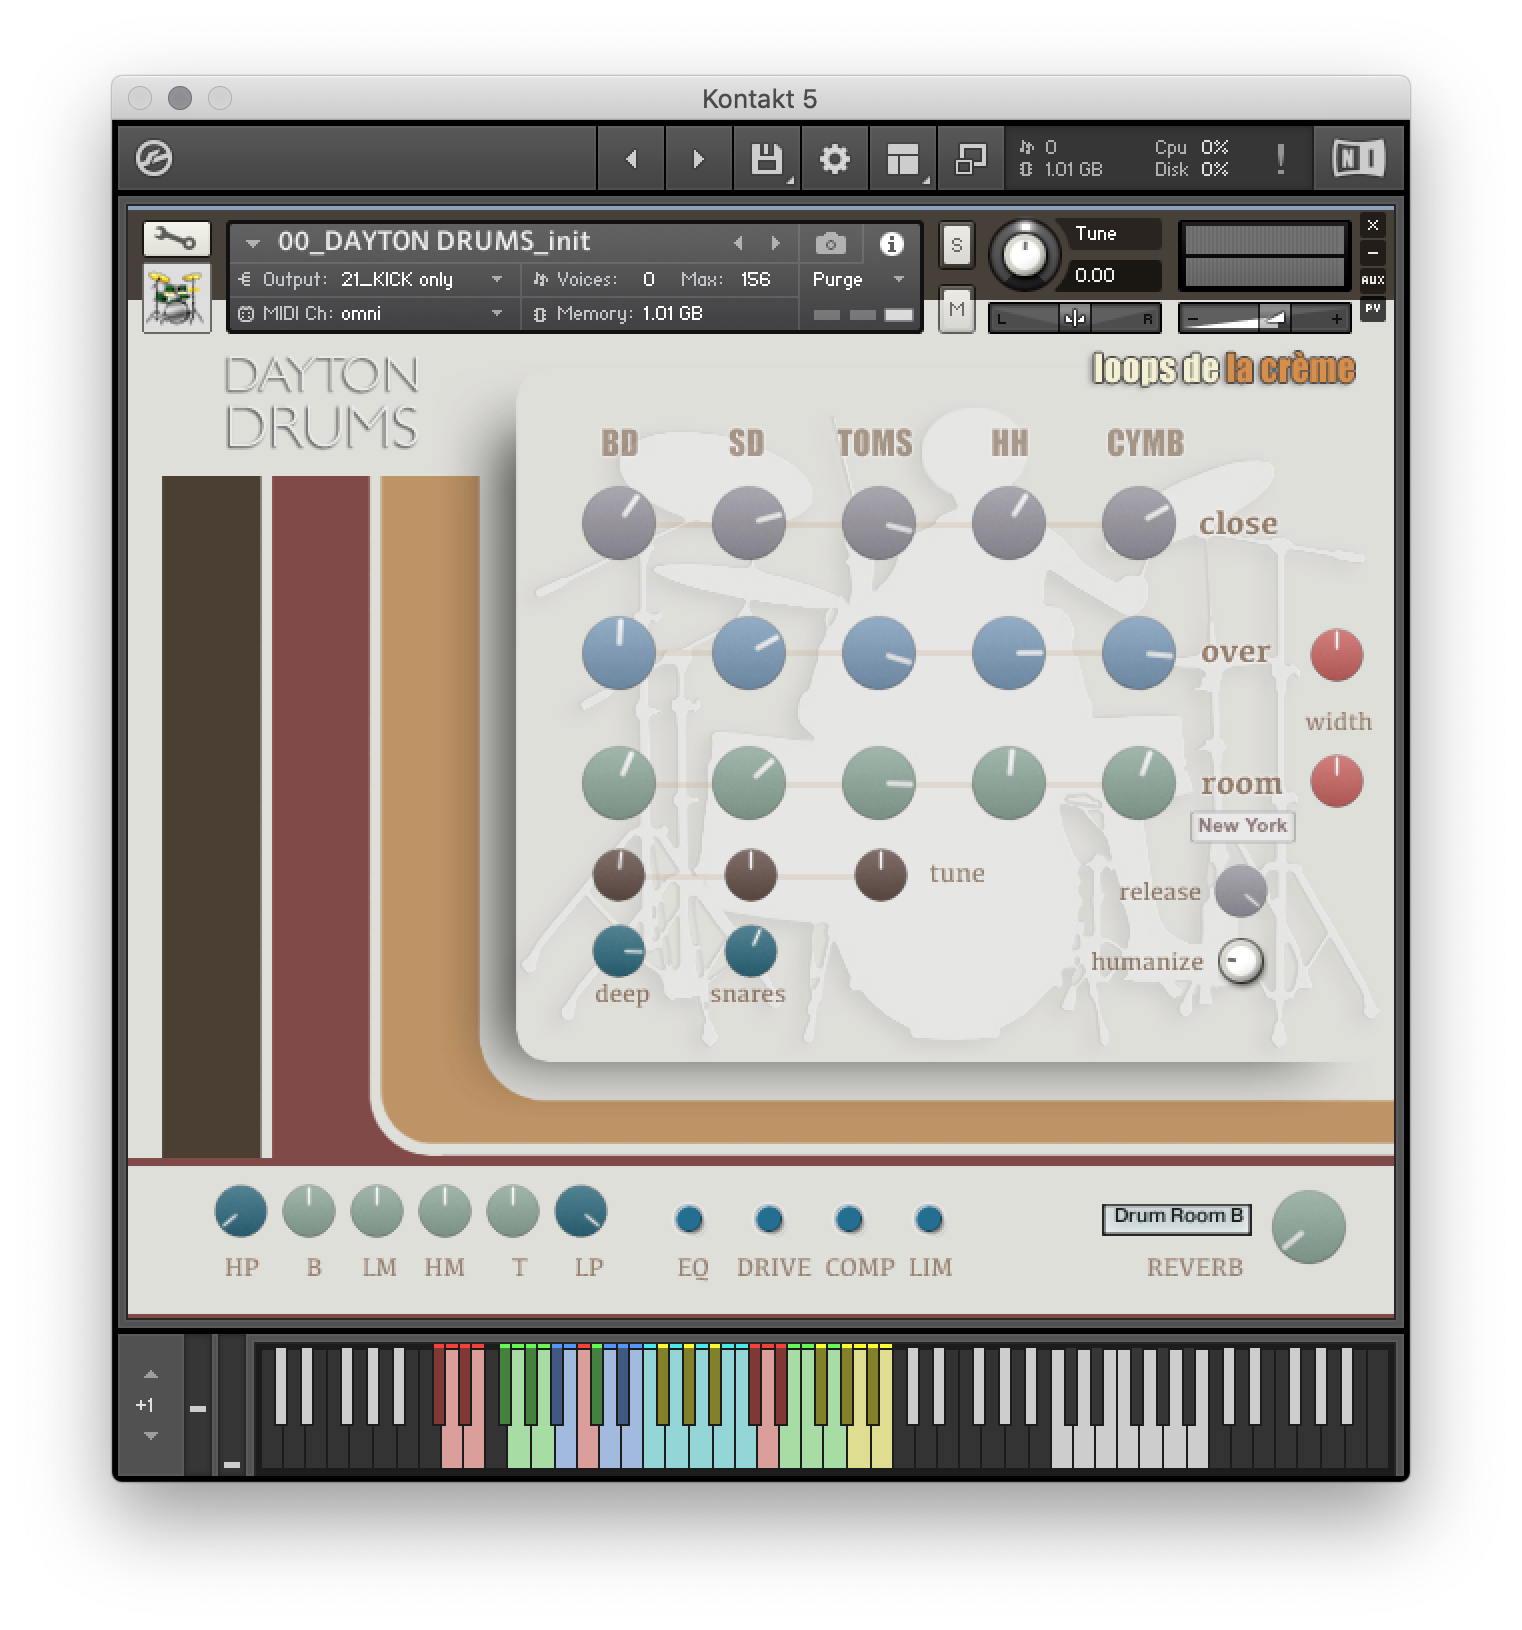Click the drum kit instrument thumbnail
Viewport: 1522px width, 1630px height.
pyautogui.click(x=176, y=298)
